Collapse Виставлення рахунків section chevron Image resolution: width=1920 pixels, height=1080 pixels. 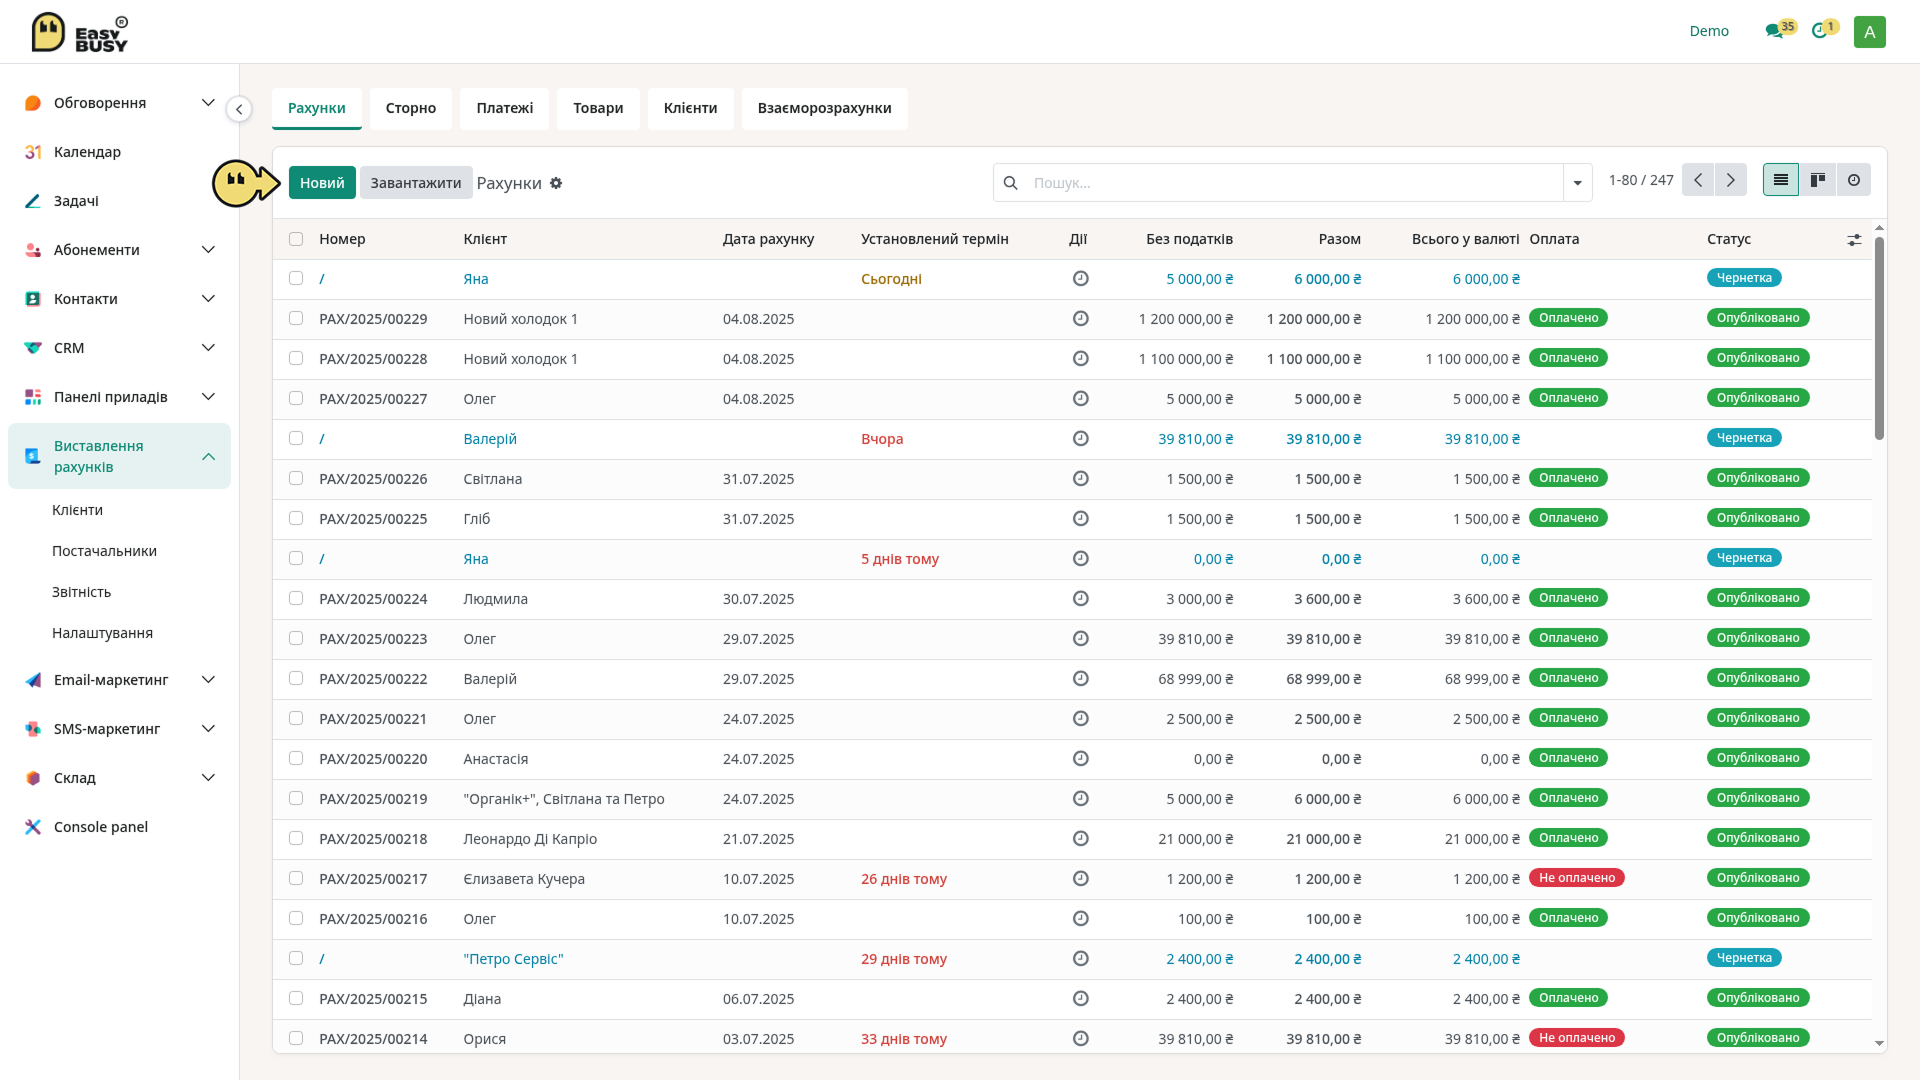pos(208,457)
